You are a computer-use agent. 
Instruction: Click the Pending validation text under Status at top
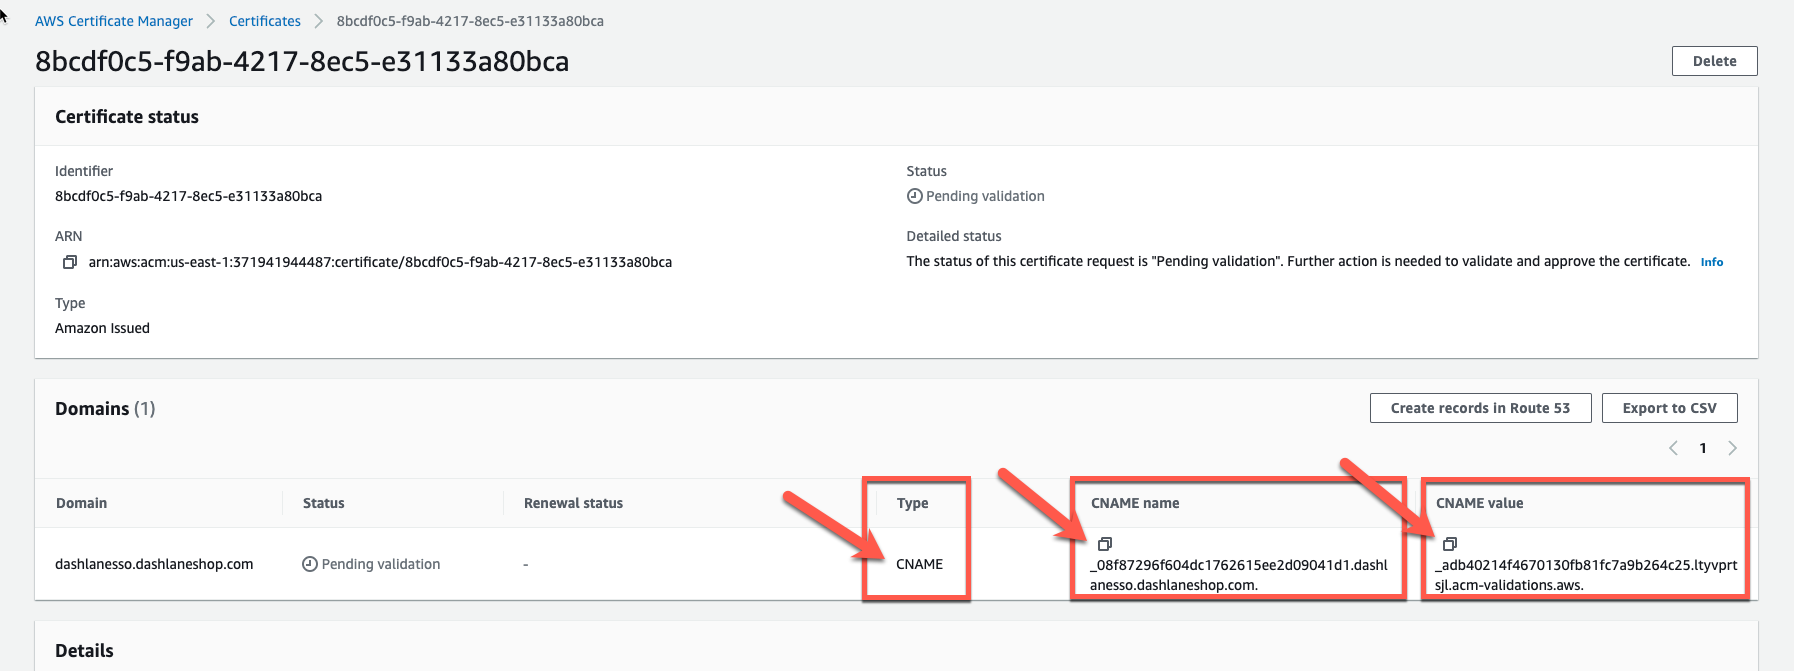click(x=985, y=196)
